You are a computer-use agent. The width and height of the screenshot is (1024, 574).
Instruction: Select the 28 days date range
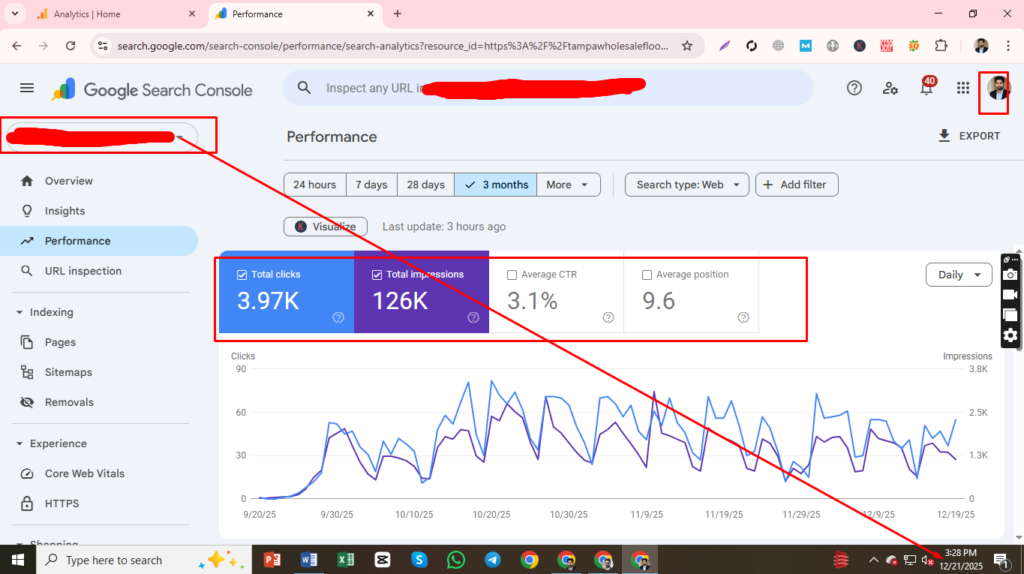pos(426,185)
